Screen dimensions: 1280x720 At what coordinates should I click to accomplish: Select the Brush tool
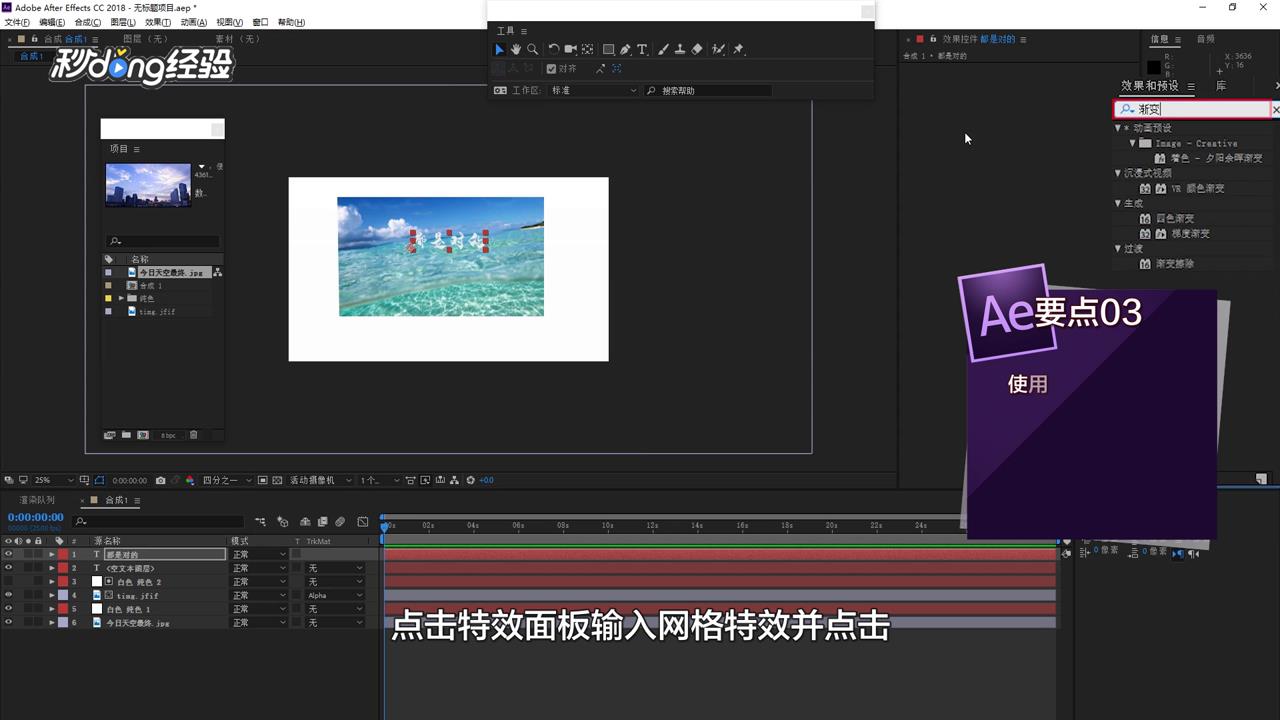coord(663,49)
